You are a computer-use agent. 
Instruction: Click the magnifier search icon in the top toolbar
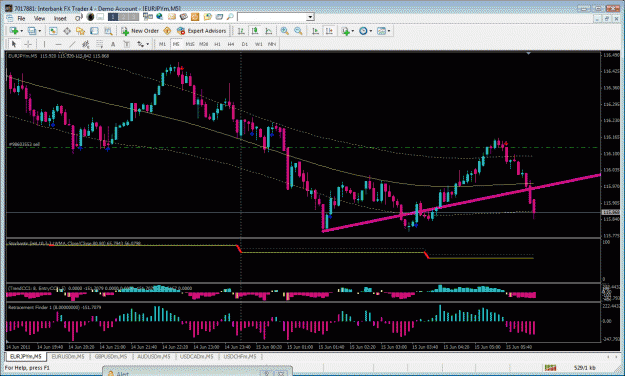(230, 17)
